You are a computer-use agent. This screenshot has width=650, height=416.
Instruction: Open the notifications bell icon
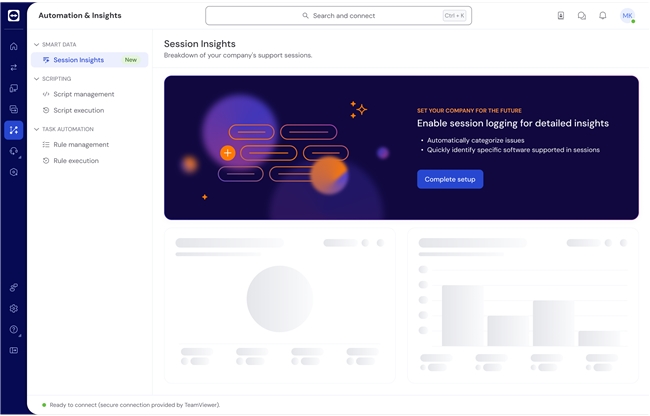603,16
